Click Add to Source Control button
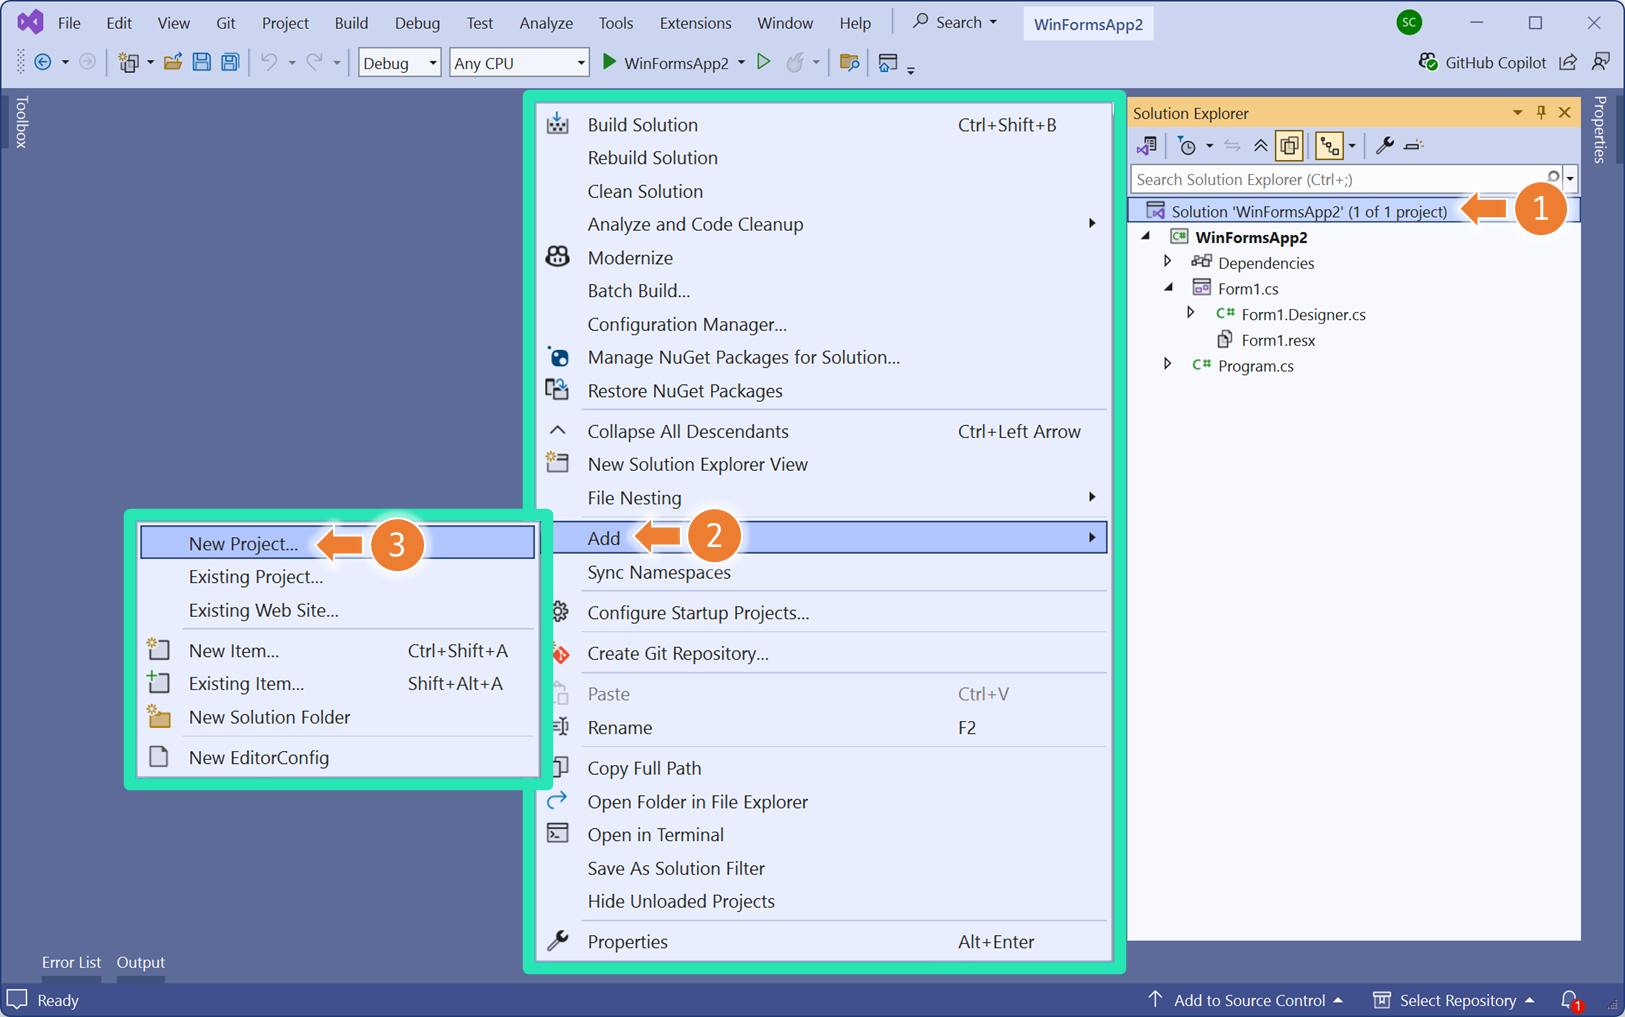Image resolution: width=1625 pixels, height=1017 pixels. click(1246, 999)
